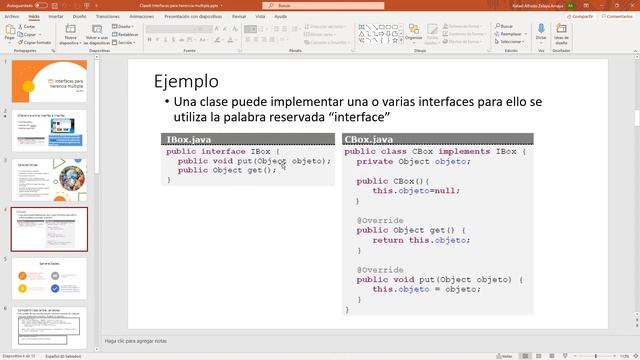Toggle the Notas pane in status bar
640x360 pixels.
pos(504,356)
